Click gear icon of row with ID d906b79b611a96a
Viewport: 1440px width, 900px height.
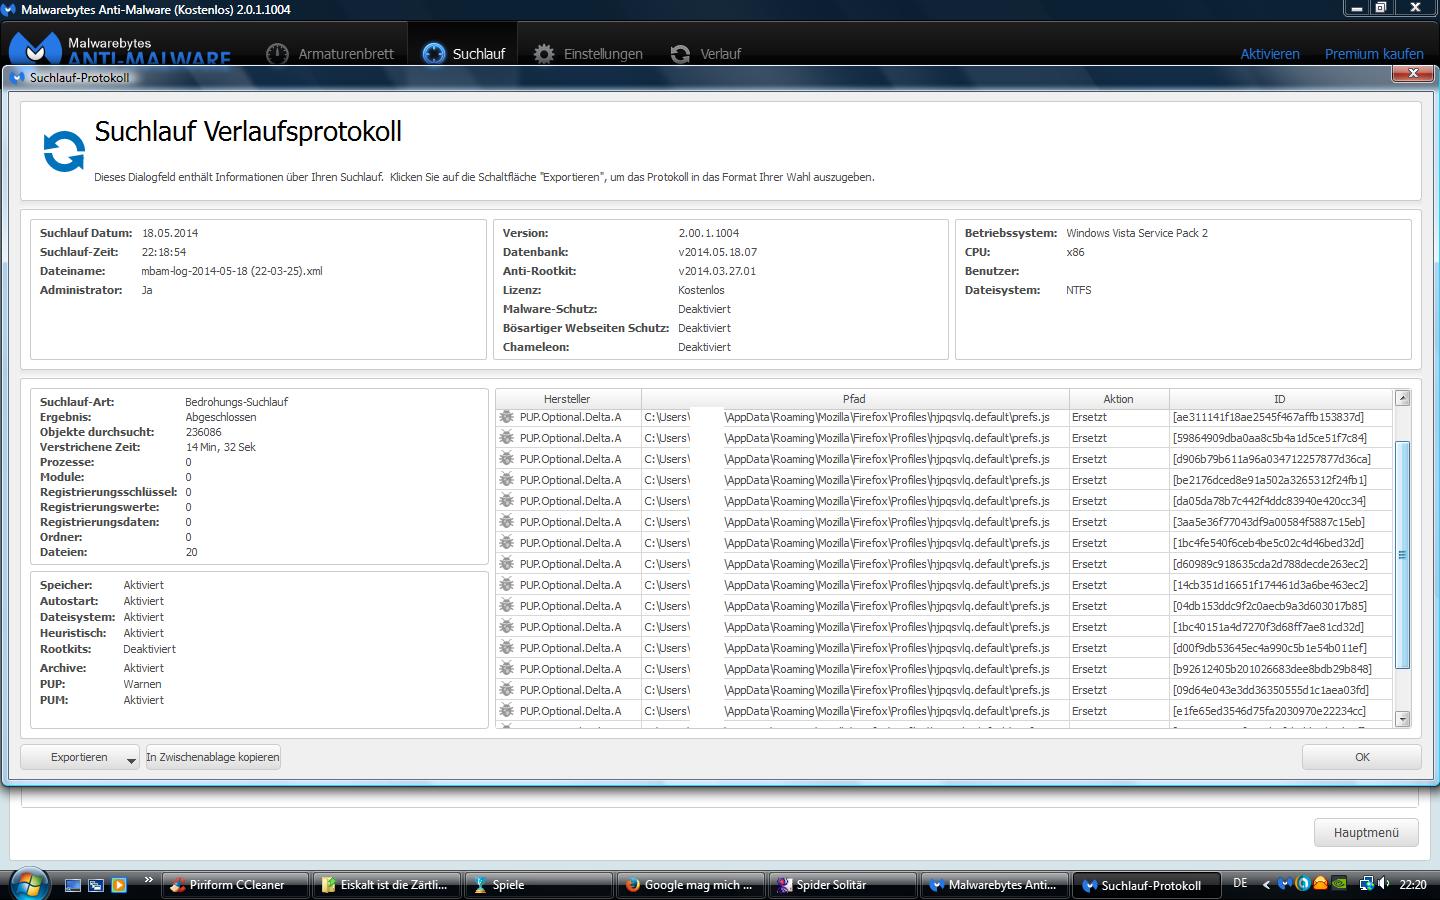point(506,459)
